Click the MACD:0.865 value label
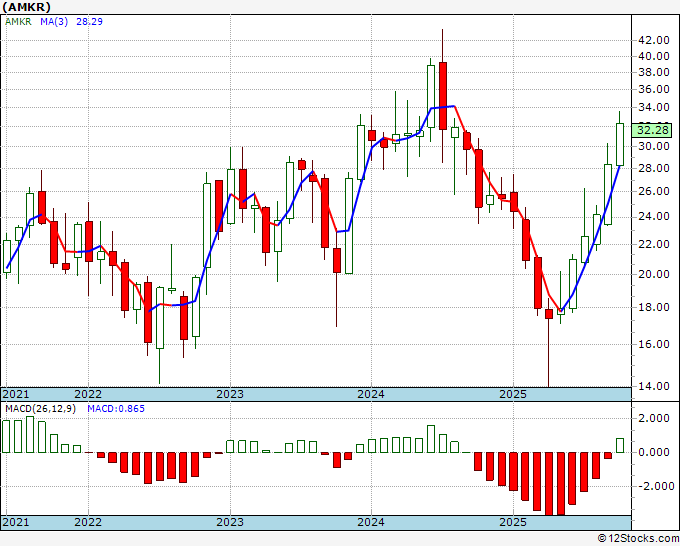This screenshot has width=680, height=546. [x=116, y=409]
